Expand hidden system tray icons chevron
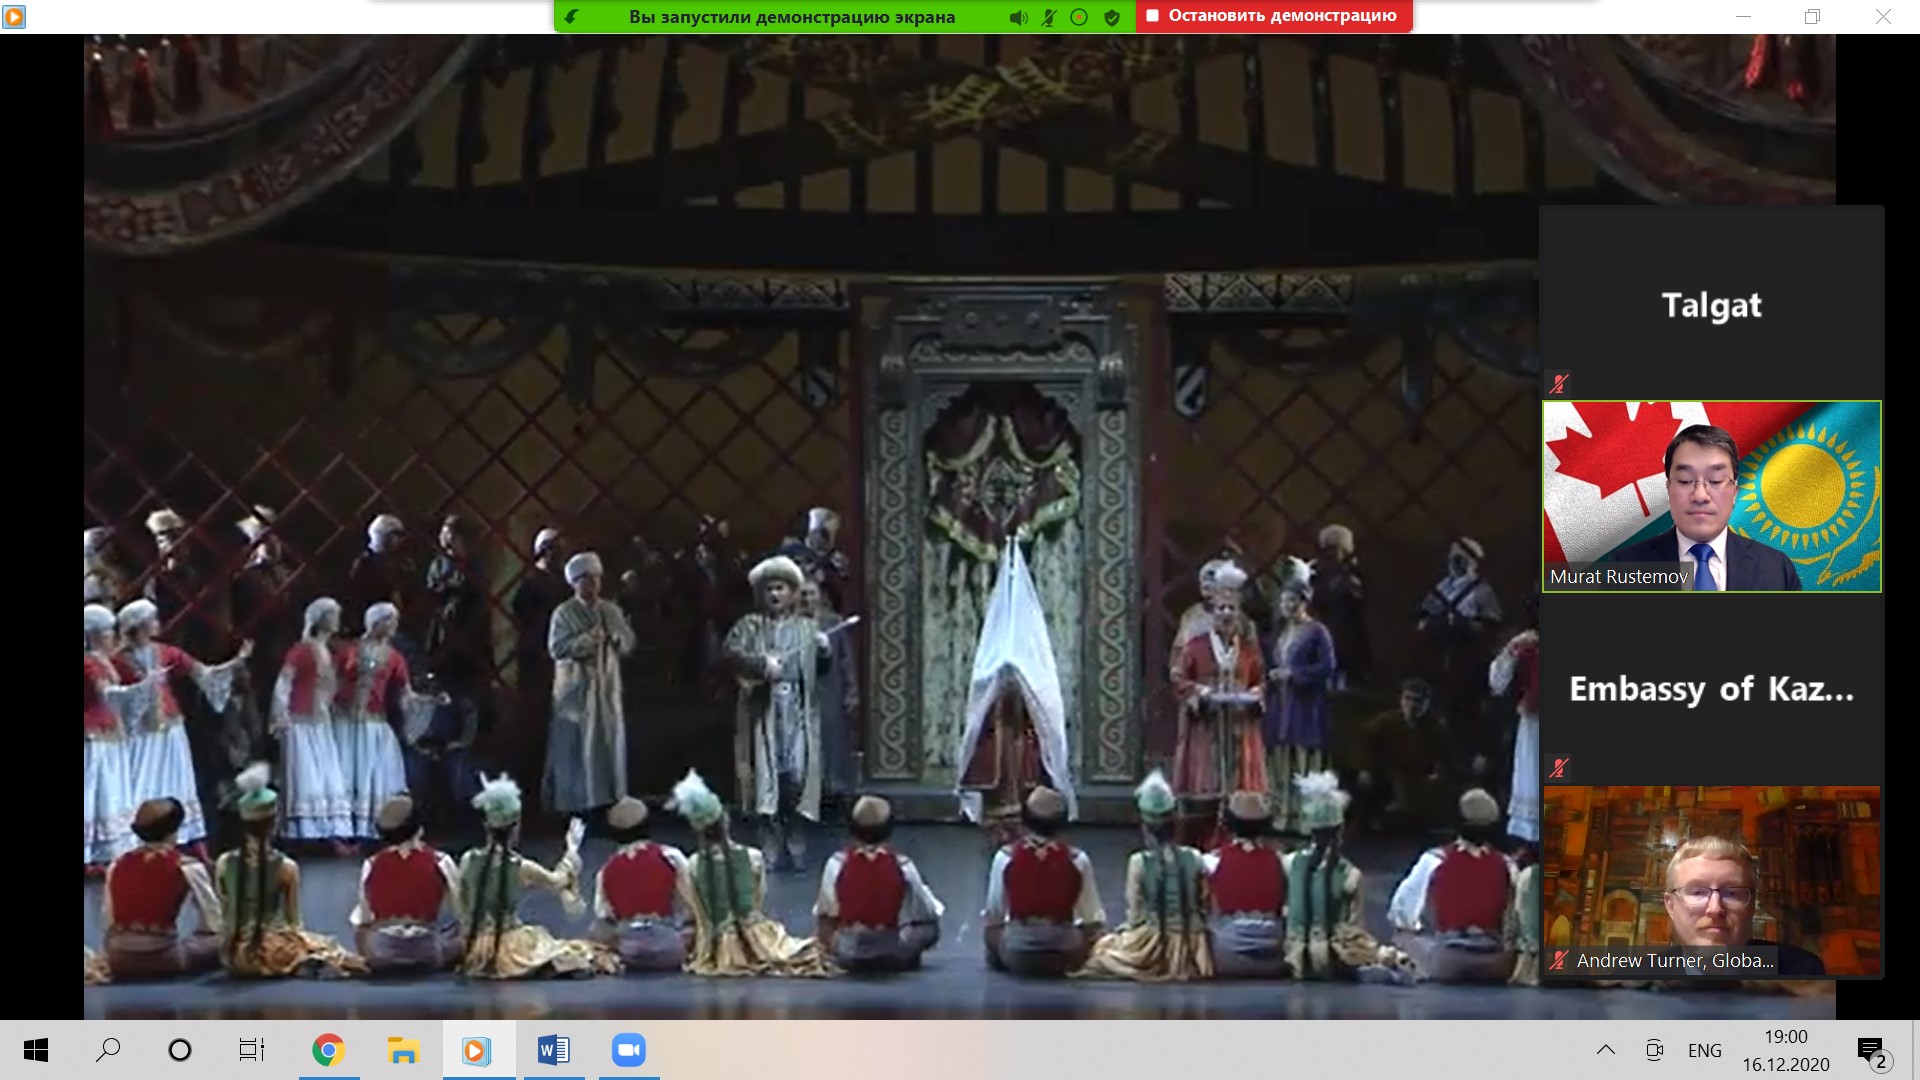The image size is (1920, 1080). pos(1606,1050)
